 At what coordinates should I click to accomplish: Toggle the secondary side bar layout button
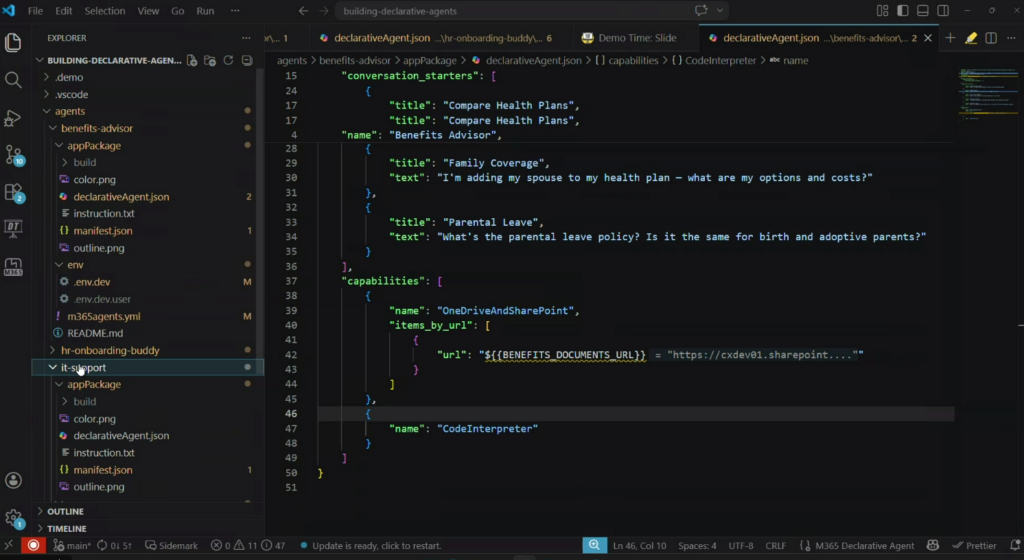945,11
